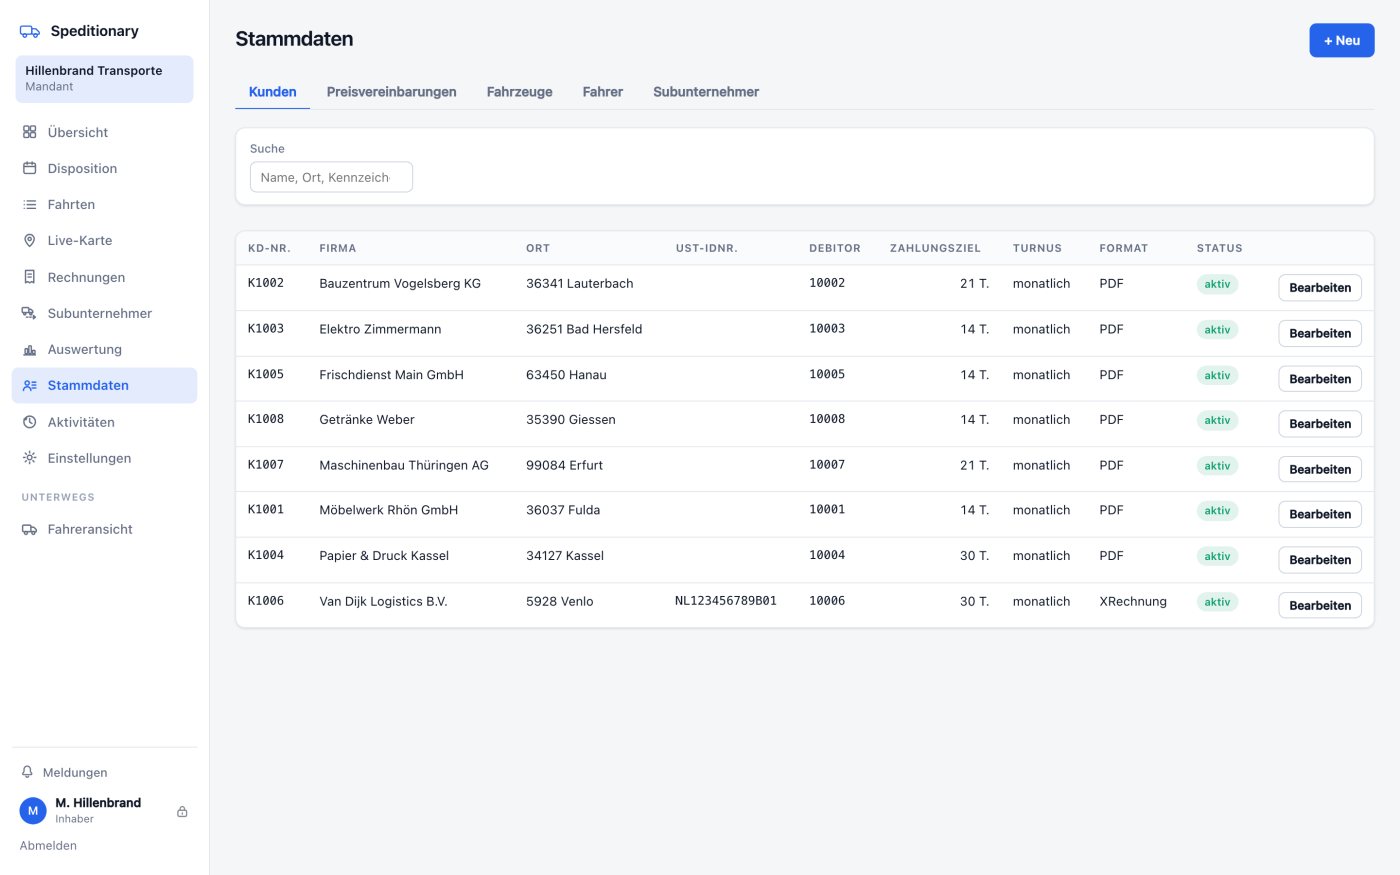Click the Stammdaten sidebar icon
Screen dimensions: 1400x875
point(30,385)
